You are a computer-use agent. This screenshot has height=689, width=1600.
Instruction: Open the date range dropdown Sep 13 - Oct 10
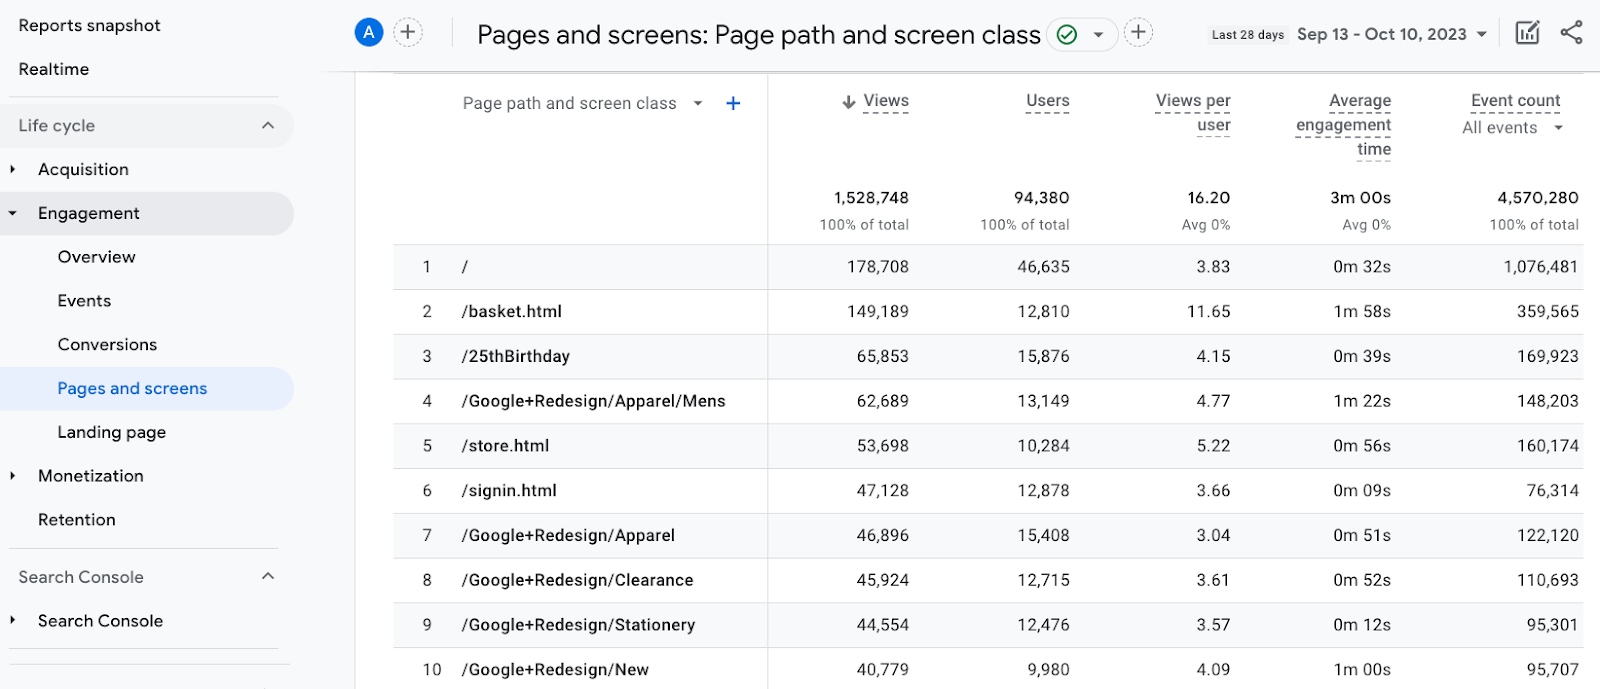(1391, 34)
